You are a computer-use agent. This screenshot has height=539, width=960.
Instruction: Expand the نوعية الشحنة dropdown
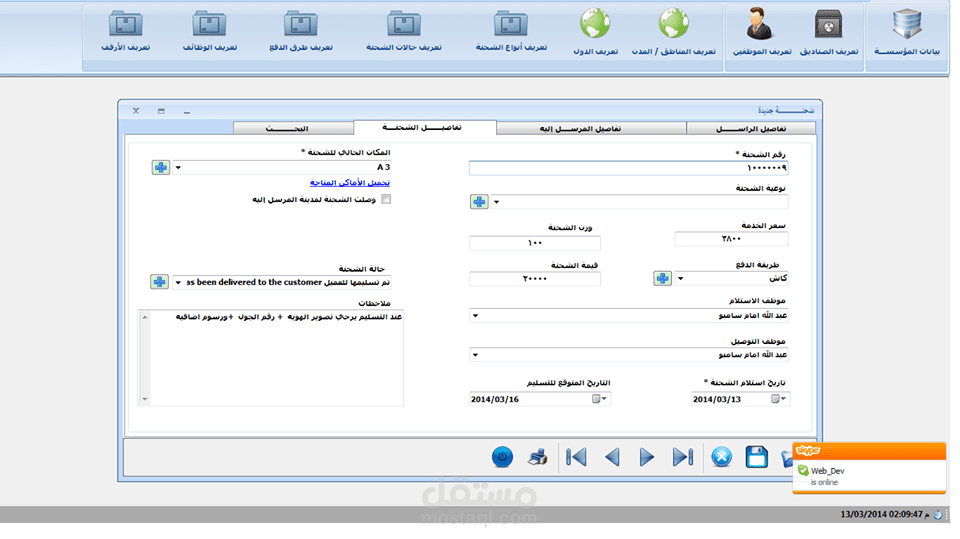[x=497, y=202]
